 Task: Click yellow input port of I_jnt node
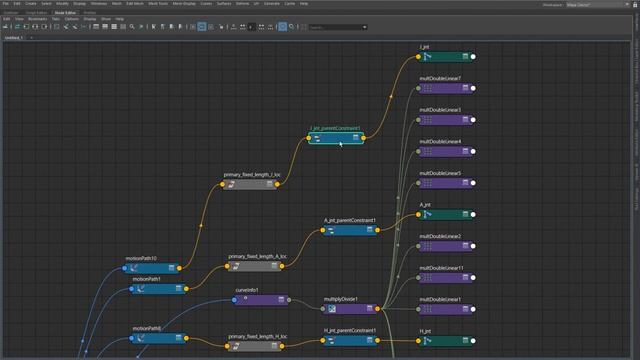[x=418, y=57]
